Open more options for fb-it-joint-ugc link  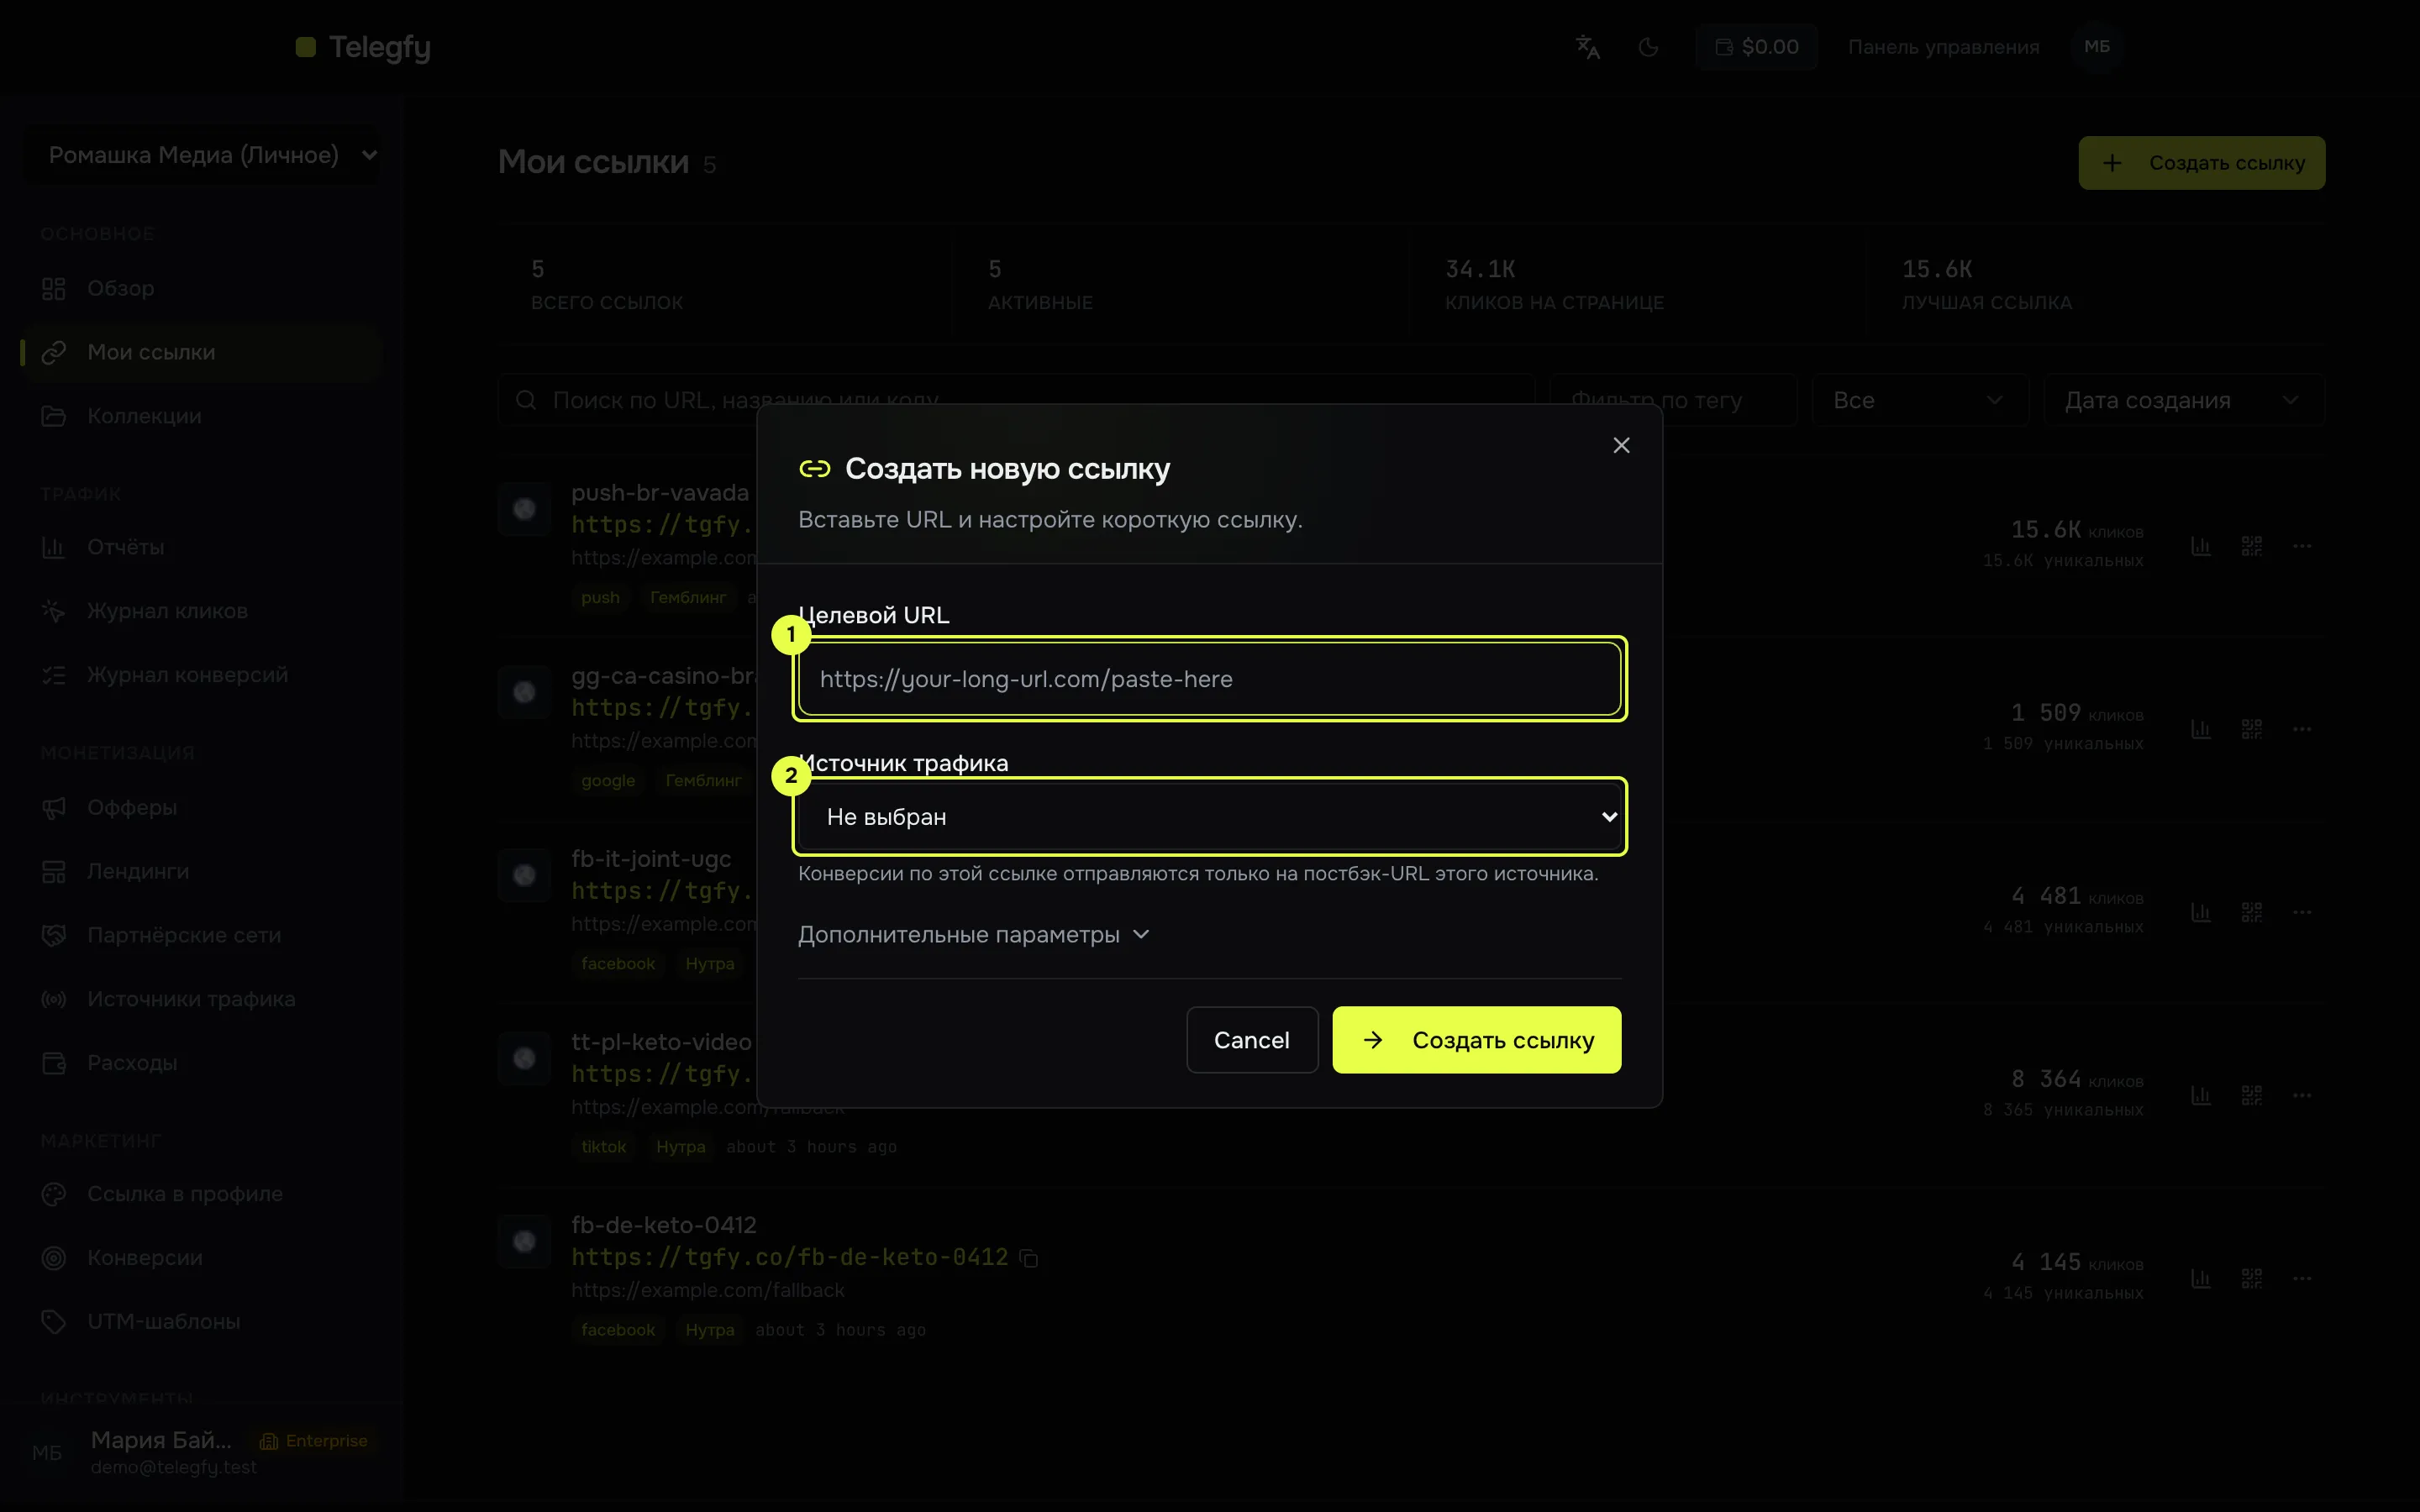[2301, 912]
